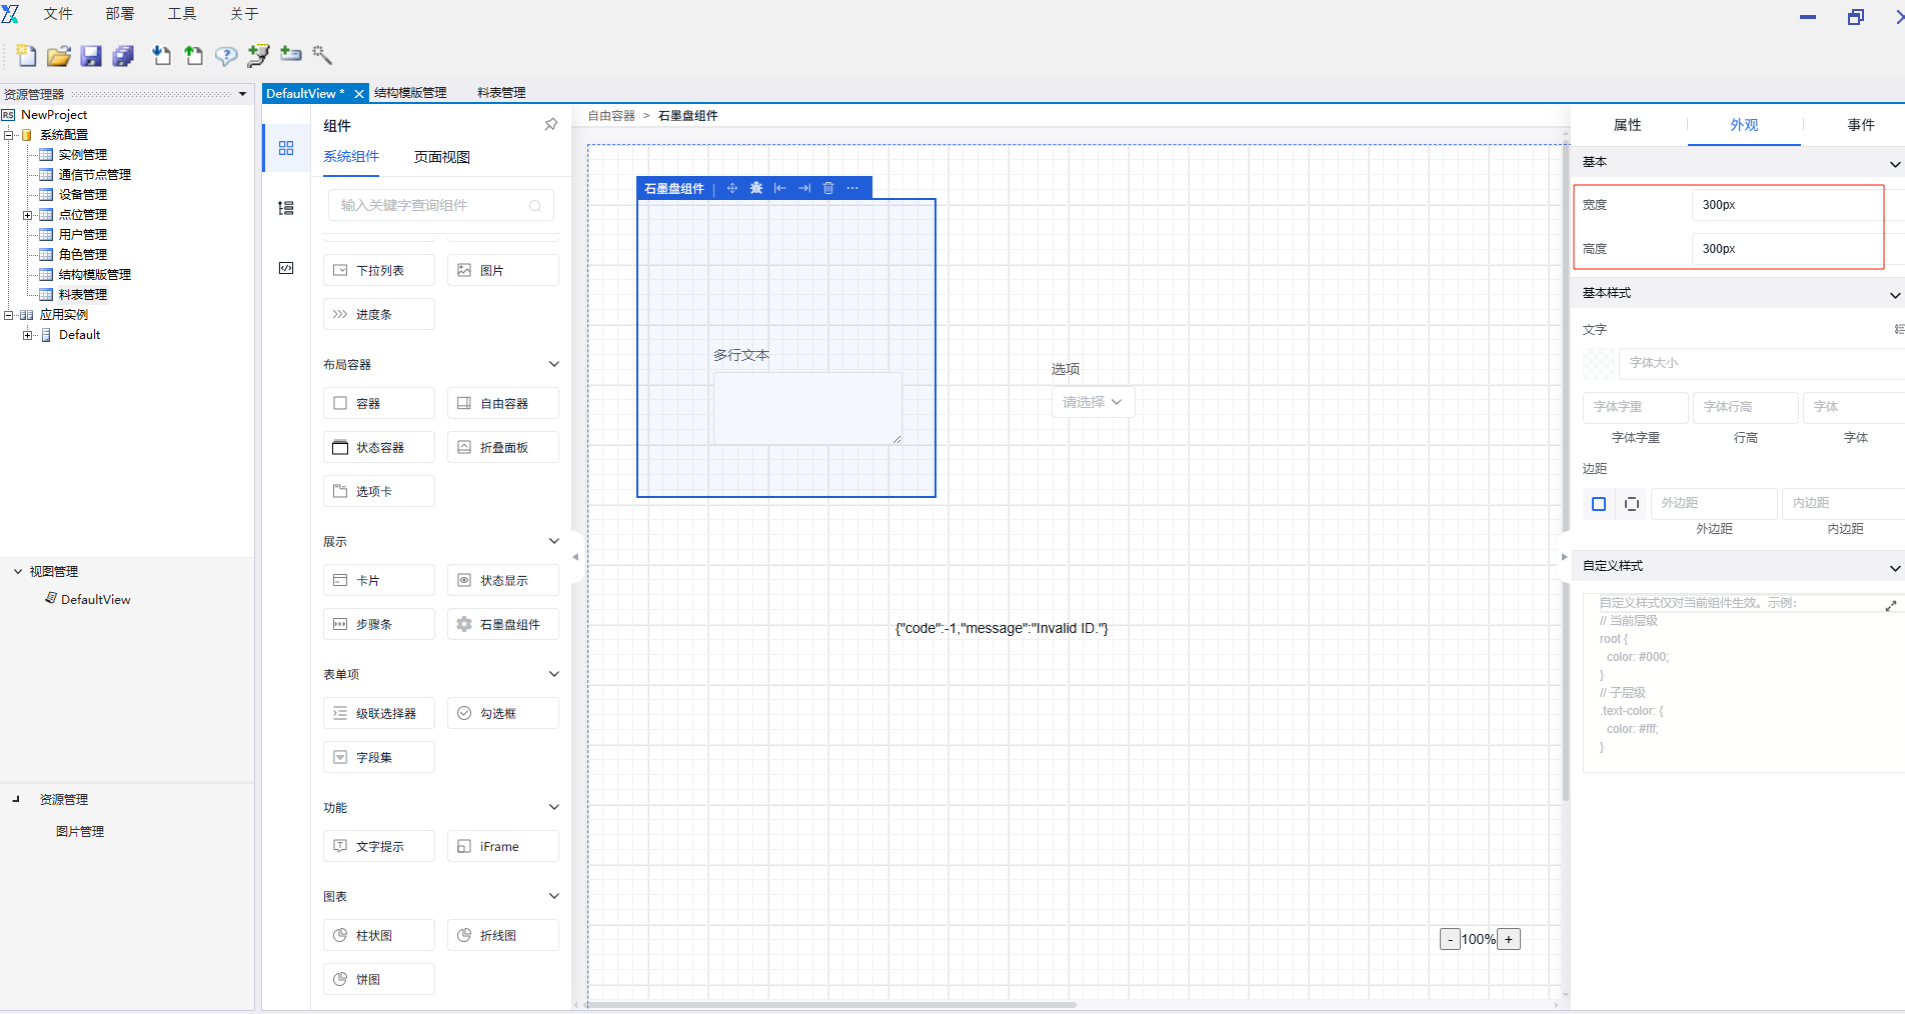Image resolution: width=1905 pixels, height=1014 pixels.
Task: Click the magic wand toolbar icon
Action: coord(322,55)
